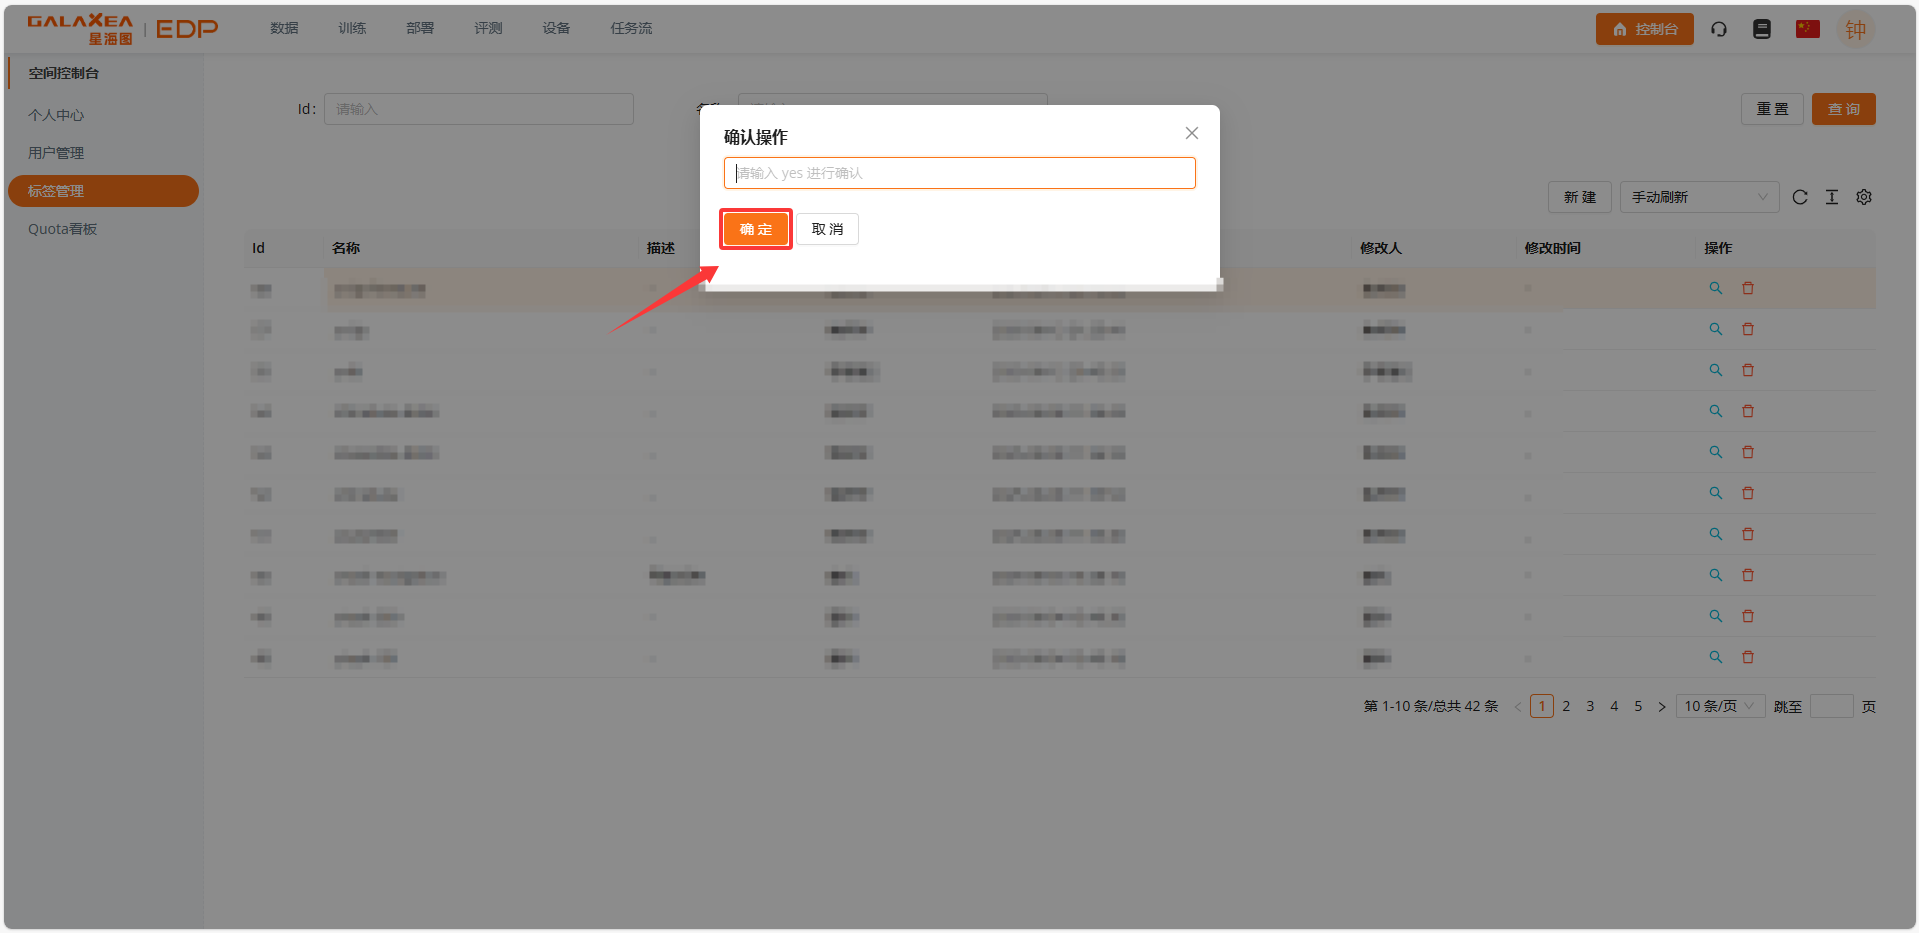
Task: Expand the manual refresh dropdown
Action: pyautogui.click(x=1699, y=197)
